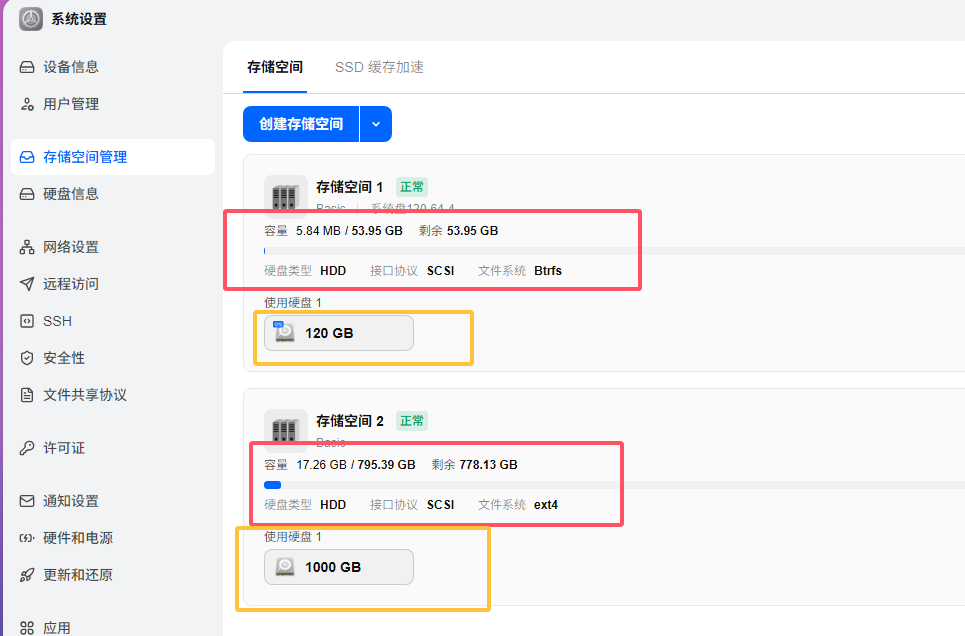
Task: Click the Normal (正常) status badge of Storage Pool 2
Action: [x=412, y=421]
